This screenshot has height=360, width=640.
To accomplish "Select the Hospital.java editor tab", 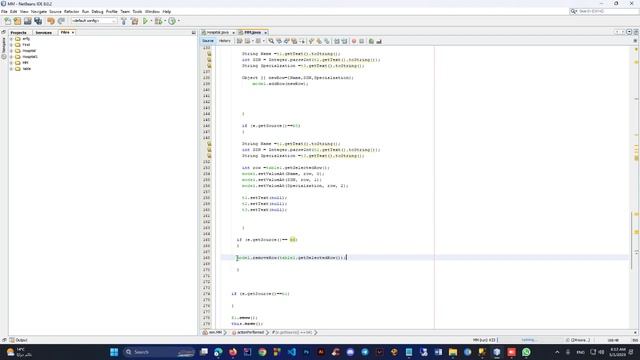I will [217, 32].
